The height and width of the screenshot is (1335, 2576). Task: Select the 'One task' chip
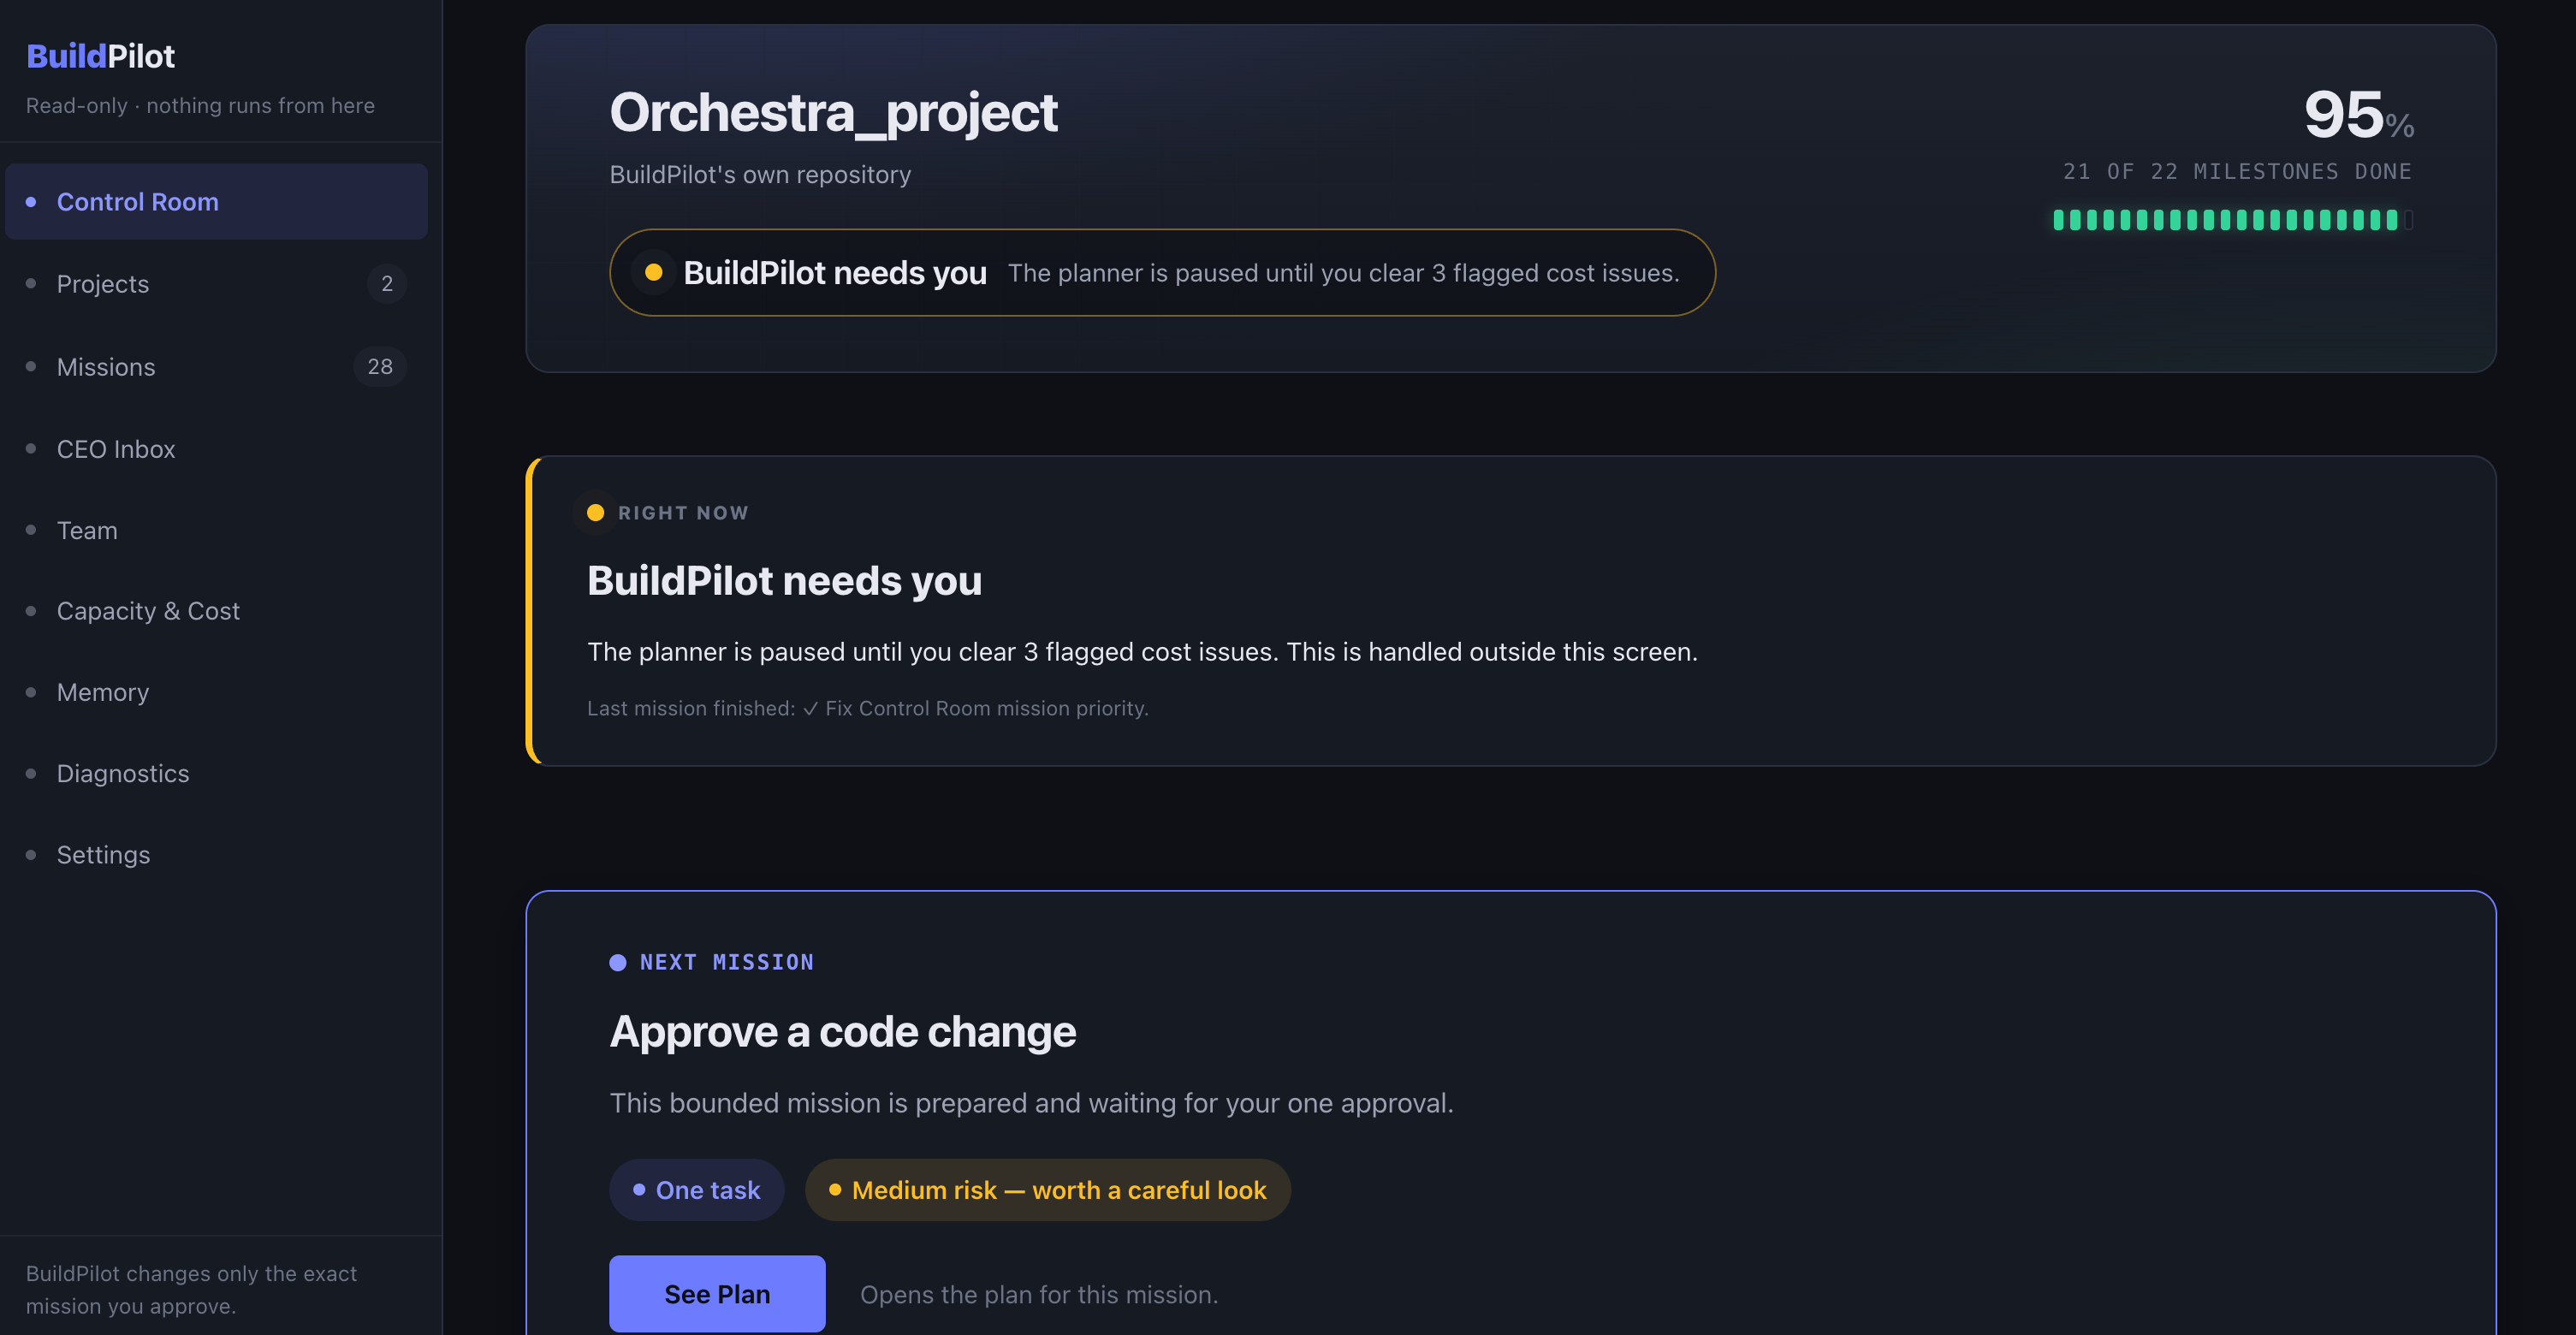pyautogui.click(x=697, y=1190)
